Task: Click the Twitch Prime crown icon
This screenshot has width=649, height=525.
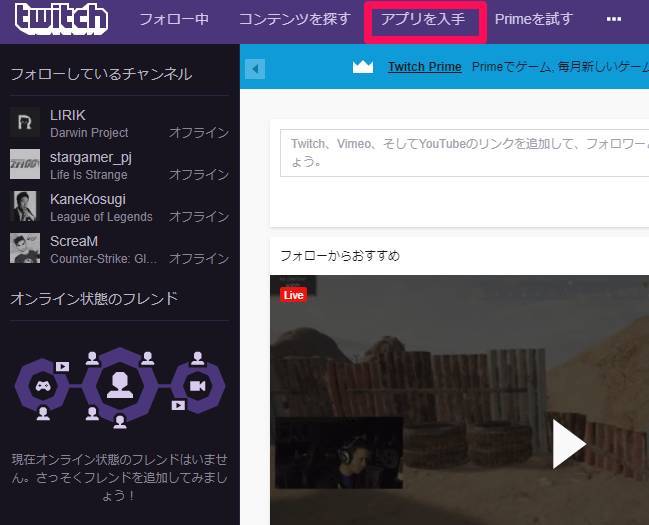Action: click(363, 67)
